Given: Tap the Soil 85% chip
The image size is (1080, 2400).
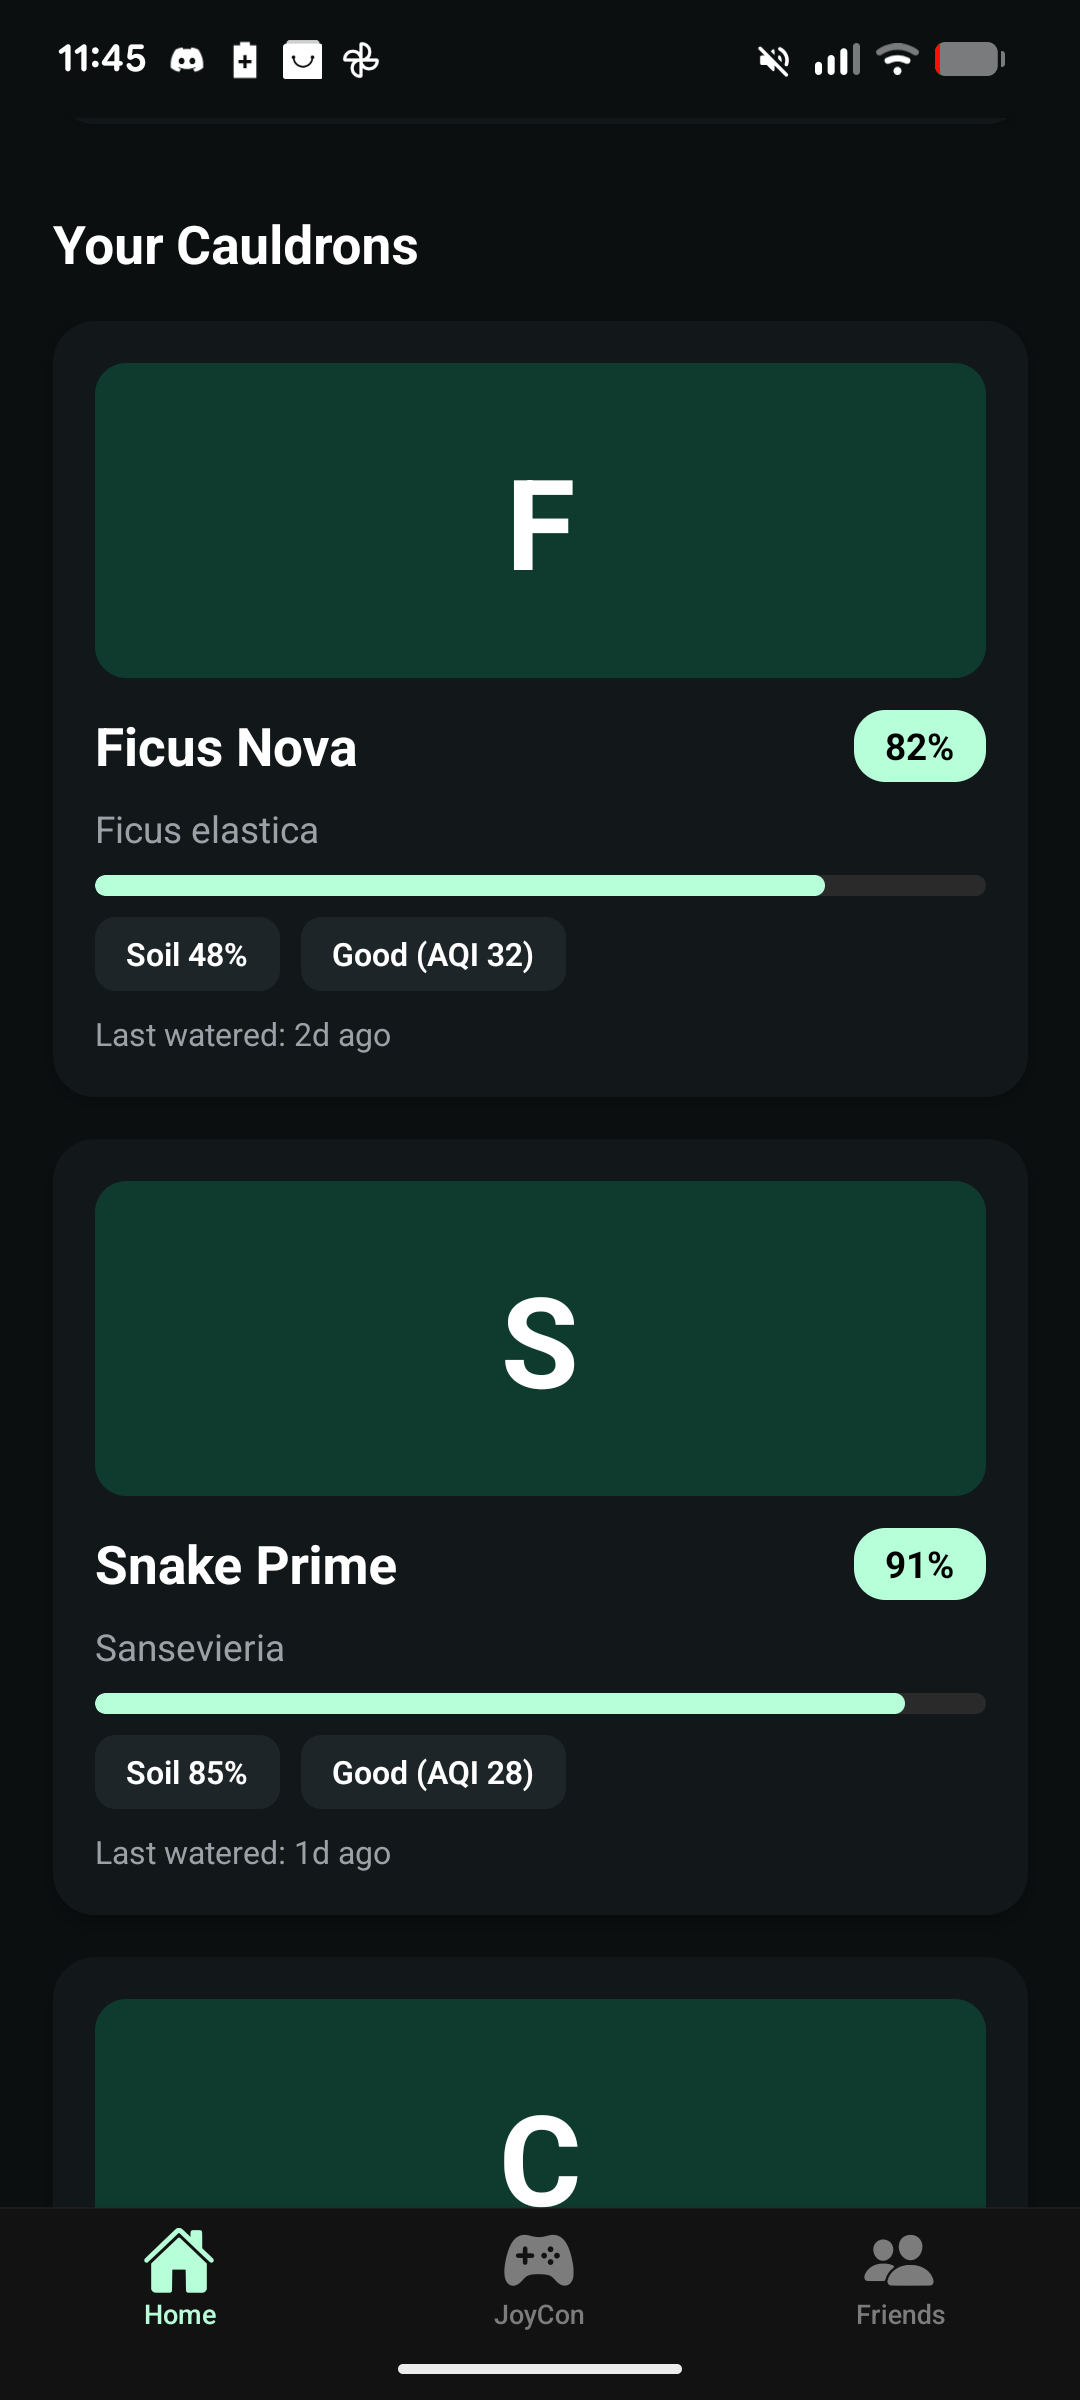Looking at the screenshot, I should [x=187, y=1772].
